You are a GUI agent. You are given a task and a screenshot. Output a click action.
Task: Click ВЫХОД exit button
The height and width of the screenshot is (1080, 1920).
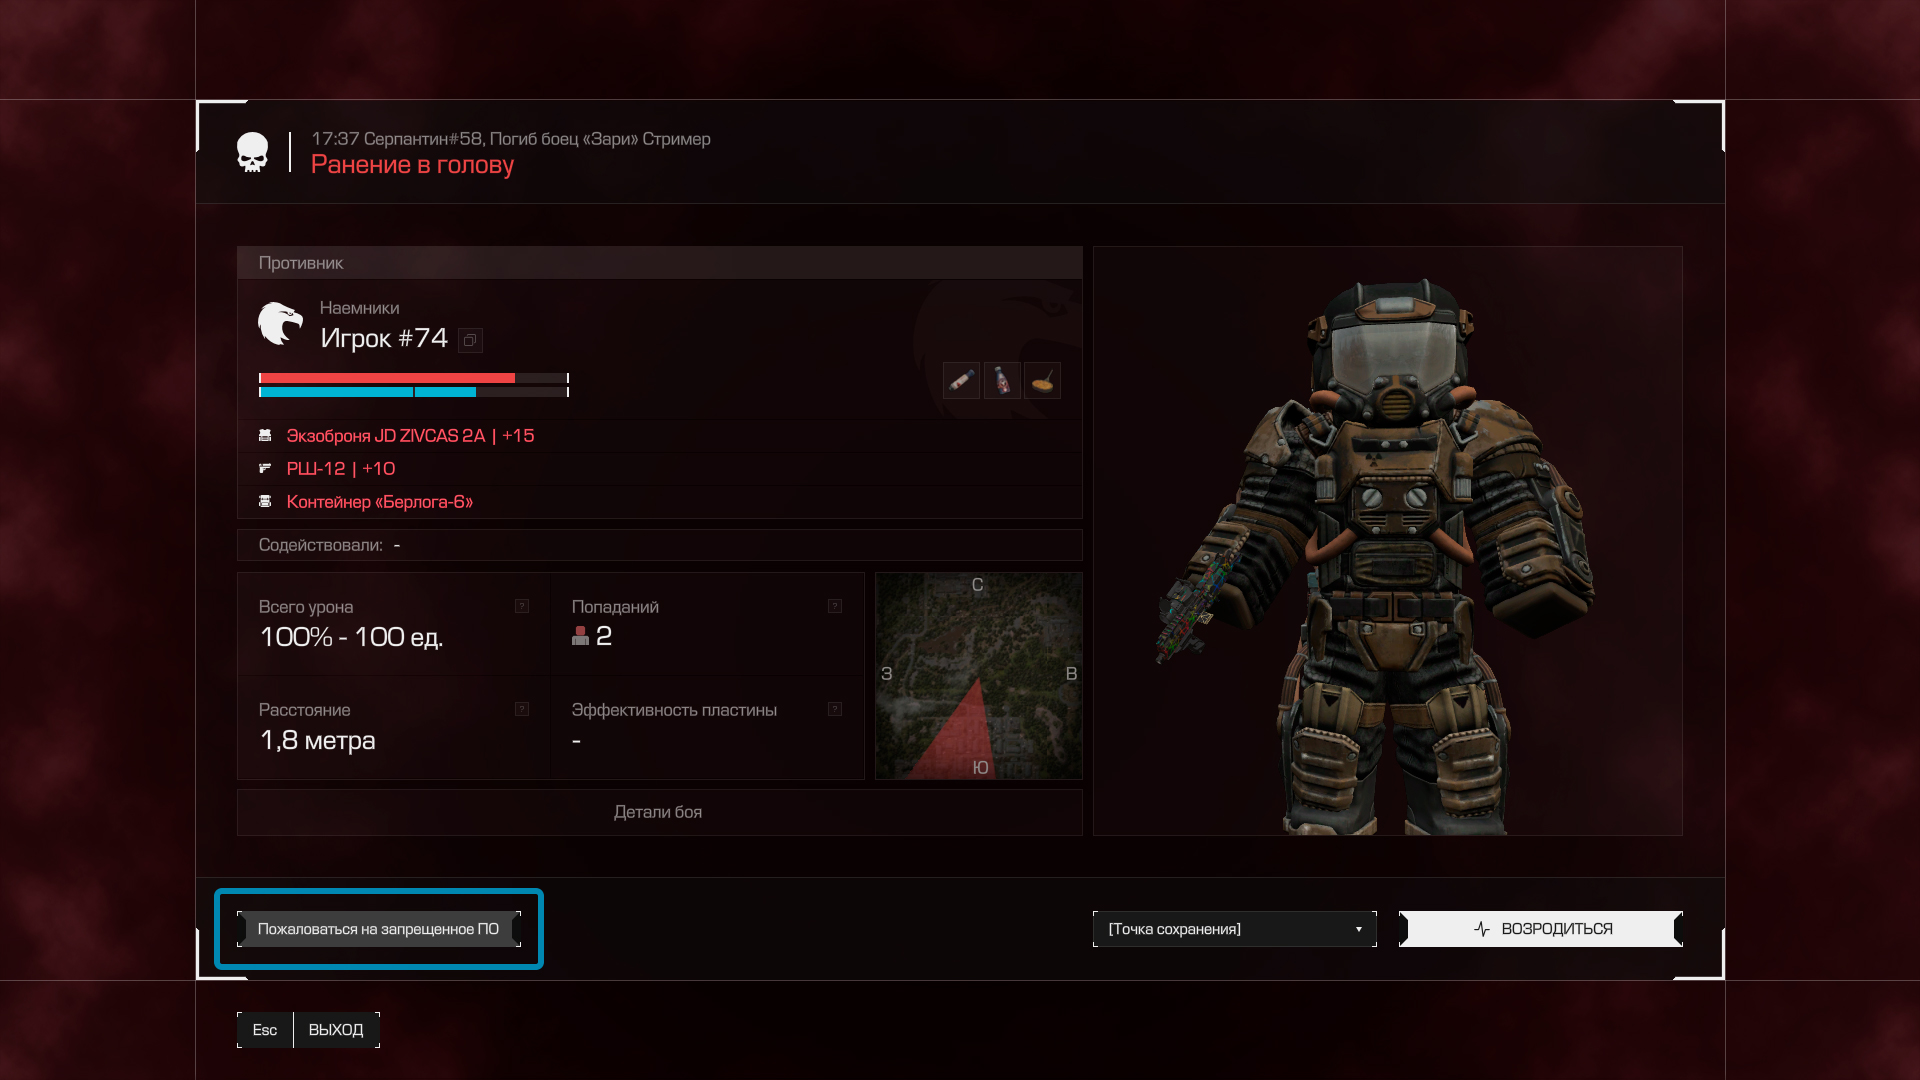(336, 1030)
